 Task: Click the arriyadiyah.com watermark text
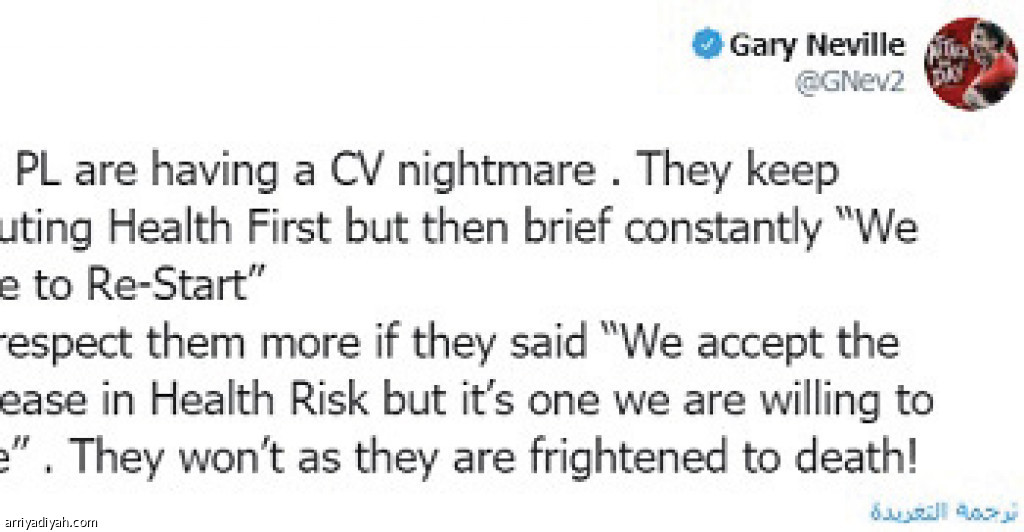tap(50, 522)
